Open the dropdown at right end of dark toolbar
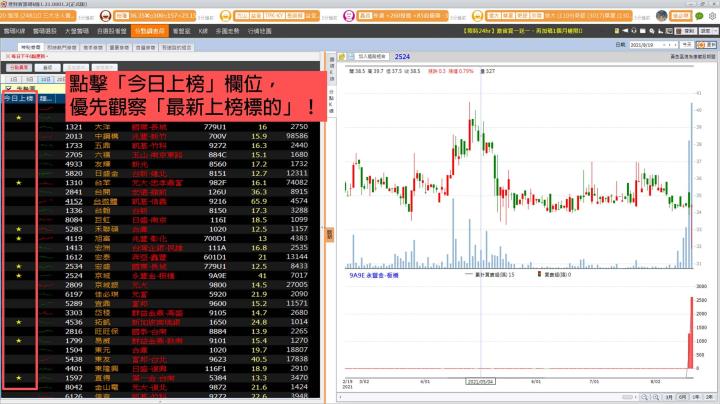Screen dimensions: 720x404 pyautogui.click(x=707, y=31)
